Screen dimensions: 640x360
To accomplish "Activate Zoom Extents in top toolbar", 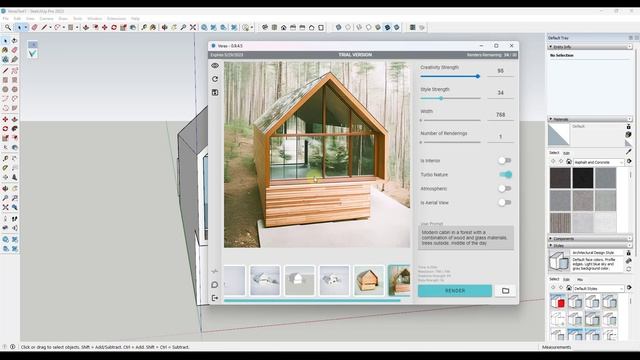I will 193,27.
